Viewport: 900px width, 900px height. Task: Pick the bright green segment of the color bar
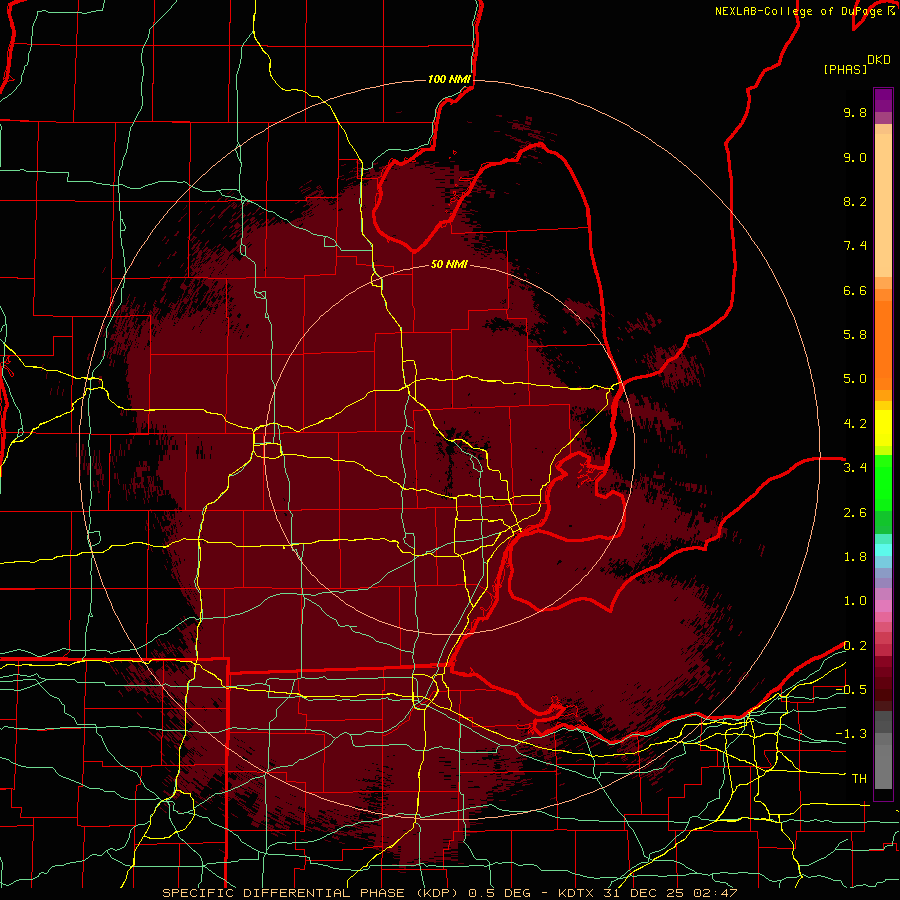click(x=883, y=482)
